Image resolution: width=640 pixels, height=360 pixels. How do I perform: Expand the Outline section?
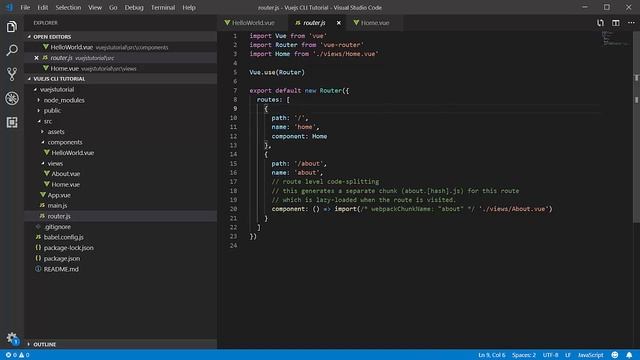click(x=121, y=344)
